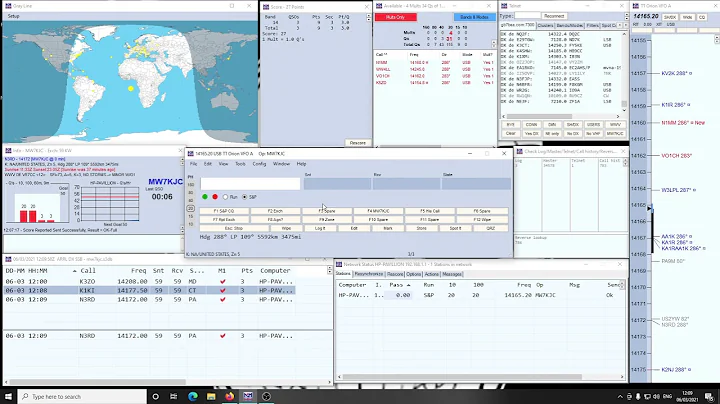Click the Wide button in bandmap
Viewport: 720px width, 404px height.
click(687, 17)
